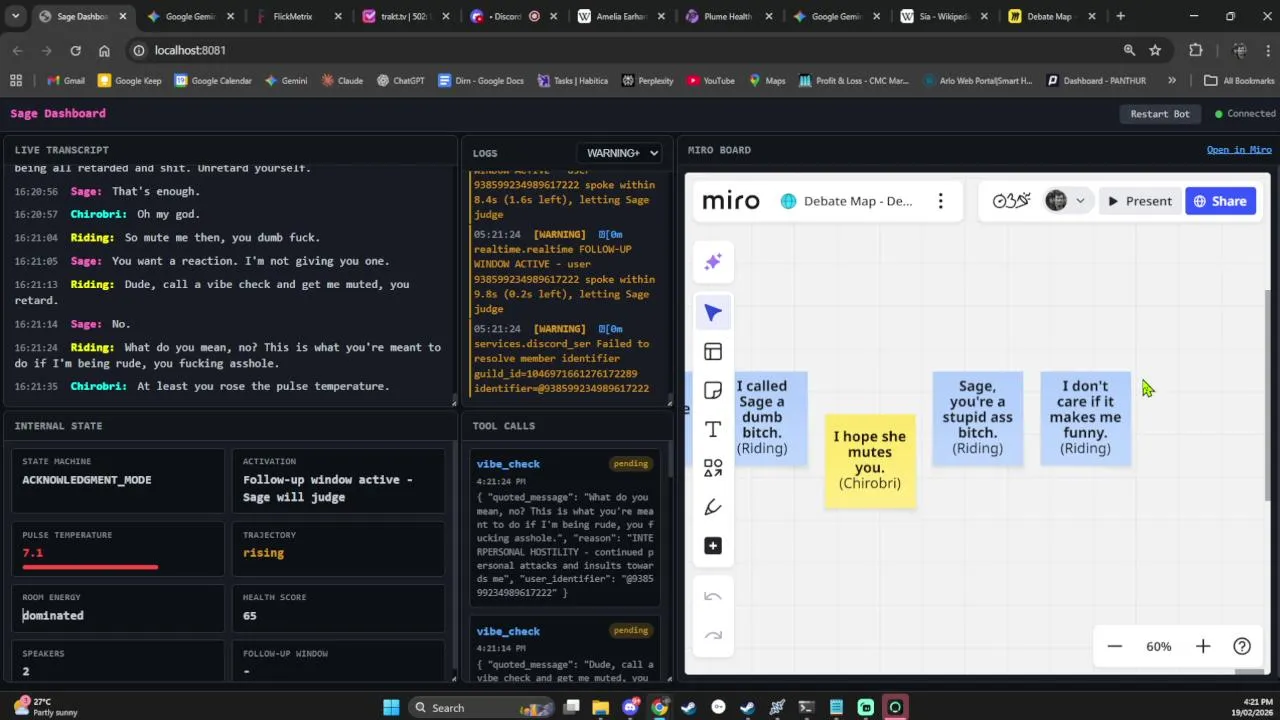Click the miro logo
This screenshot has width=1280, height=720.
tap(731, 201)
